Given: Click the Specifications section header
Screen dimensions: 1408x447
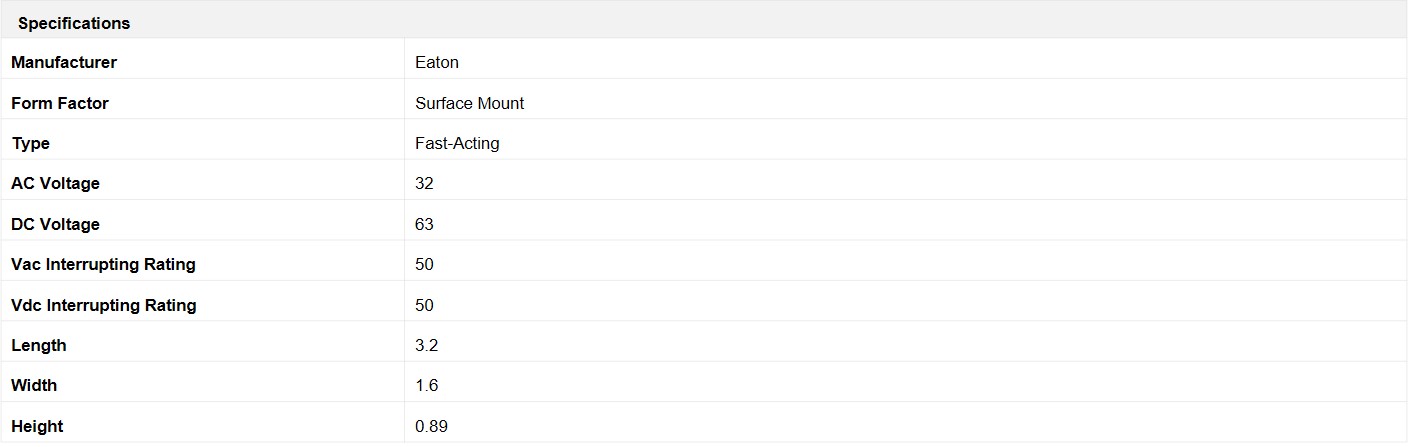Looking at the screenshot, I should tap(74, 23).
